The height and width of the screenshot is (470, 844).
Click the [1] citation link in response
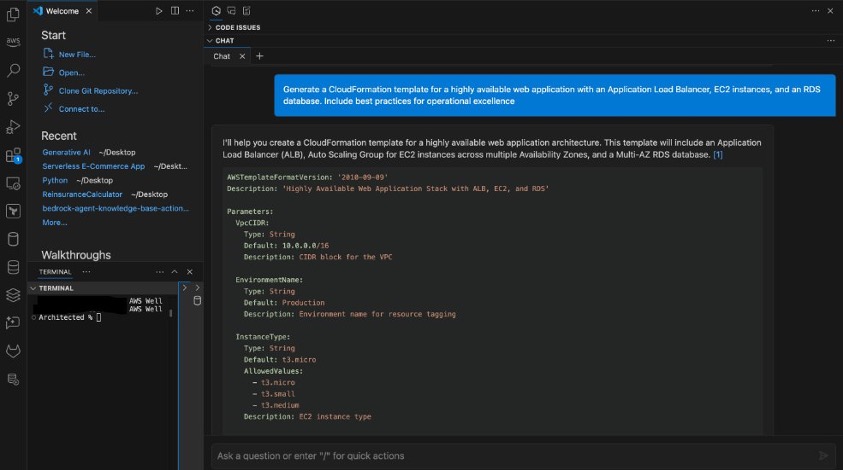click(x=718, y=155)
